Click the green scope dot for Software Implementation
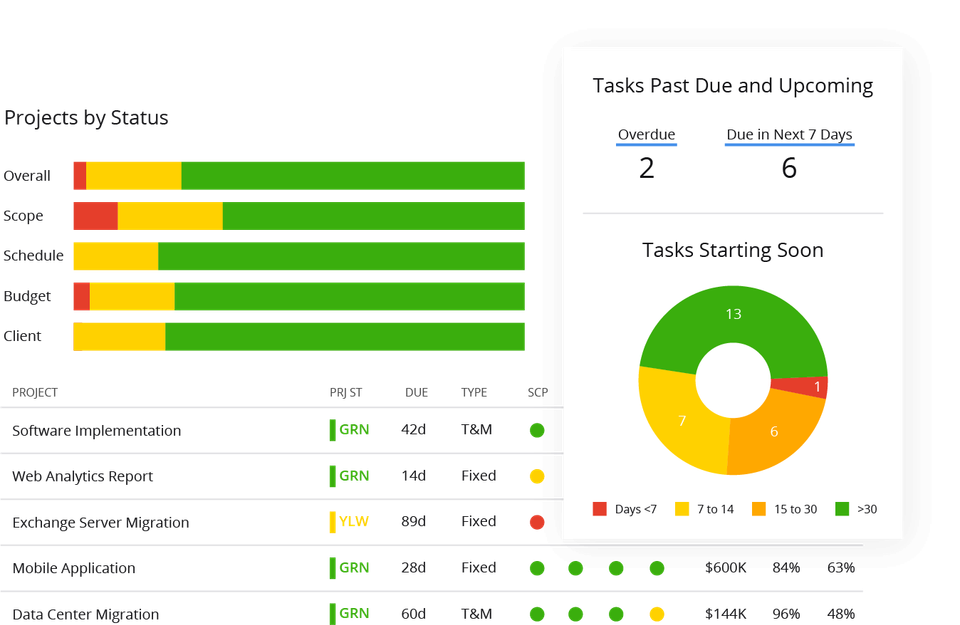 (x=537, y=431)
